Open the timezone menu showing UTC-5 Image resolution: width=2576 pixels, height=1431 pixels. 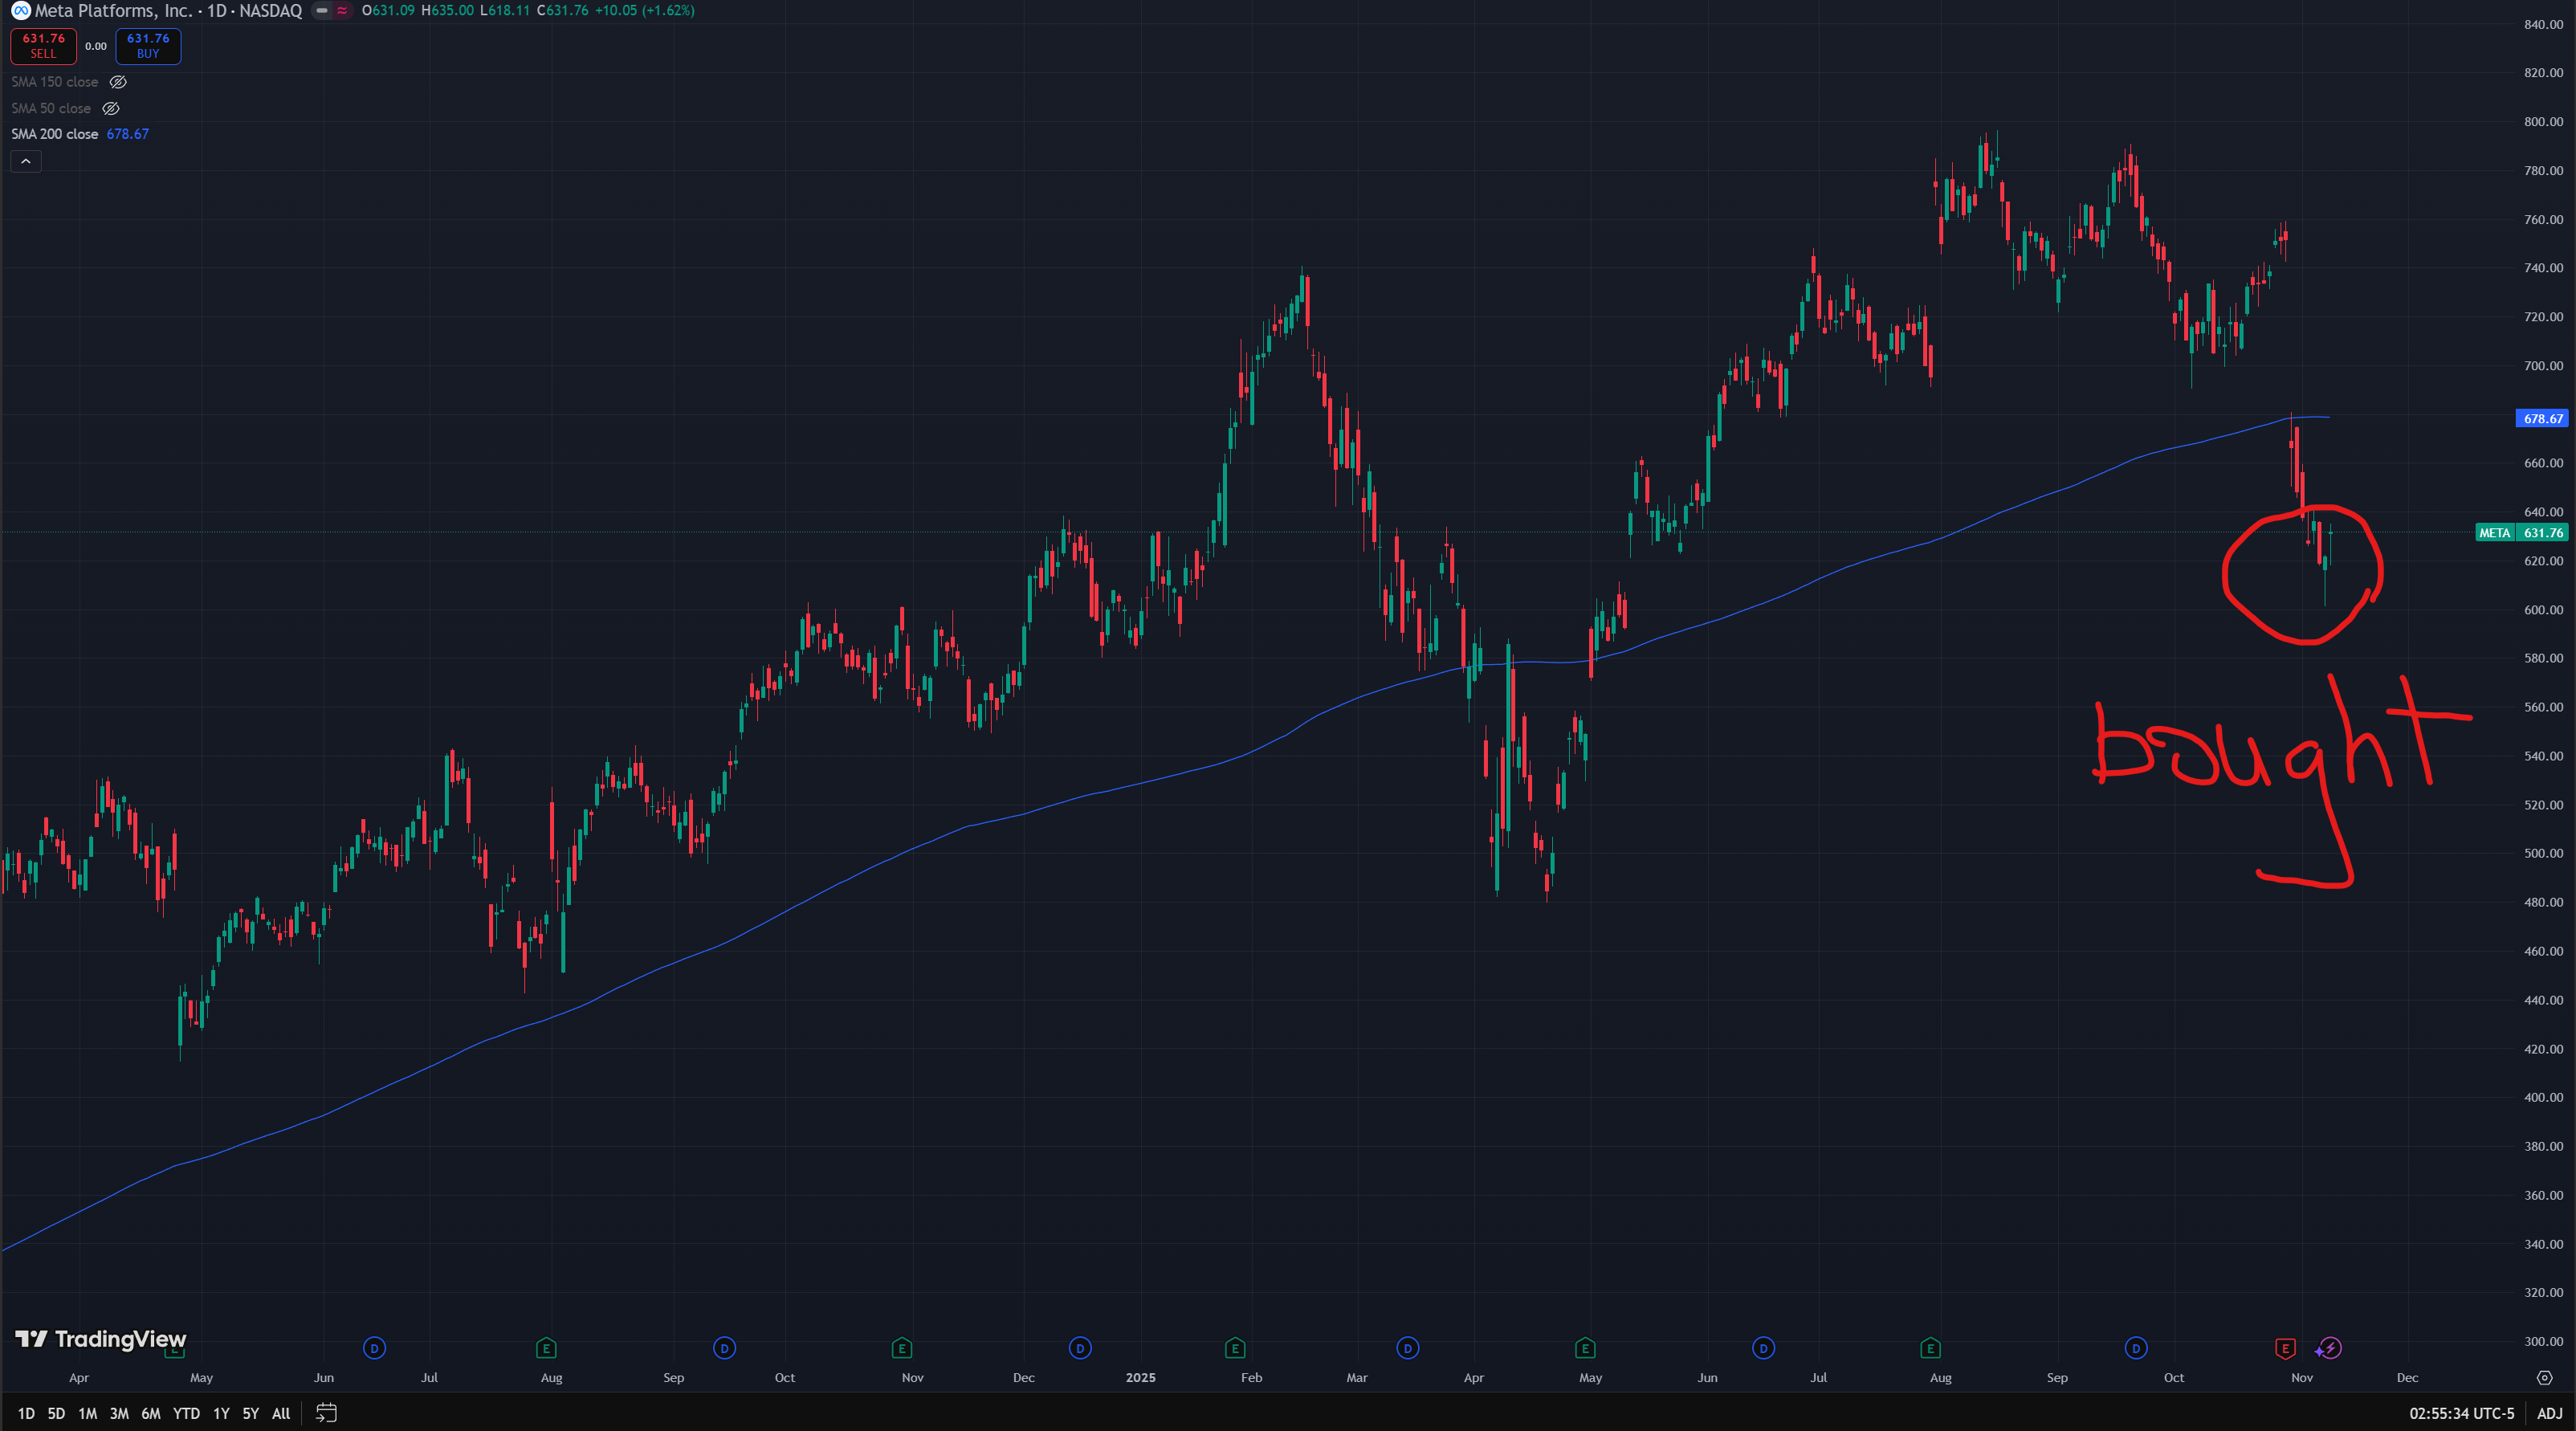pyautogui.click(x=2461, y=1413)
